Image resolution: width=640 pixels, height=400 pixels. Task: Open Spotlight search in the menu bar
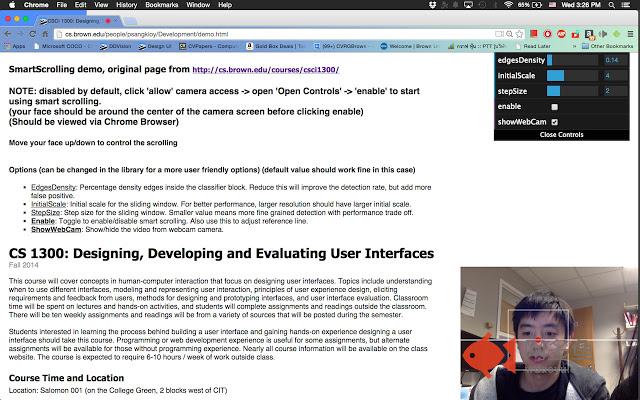pos(611,5)
